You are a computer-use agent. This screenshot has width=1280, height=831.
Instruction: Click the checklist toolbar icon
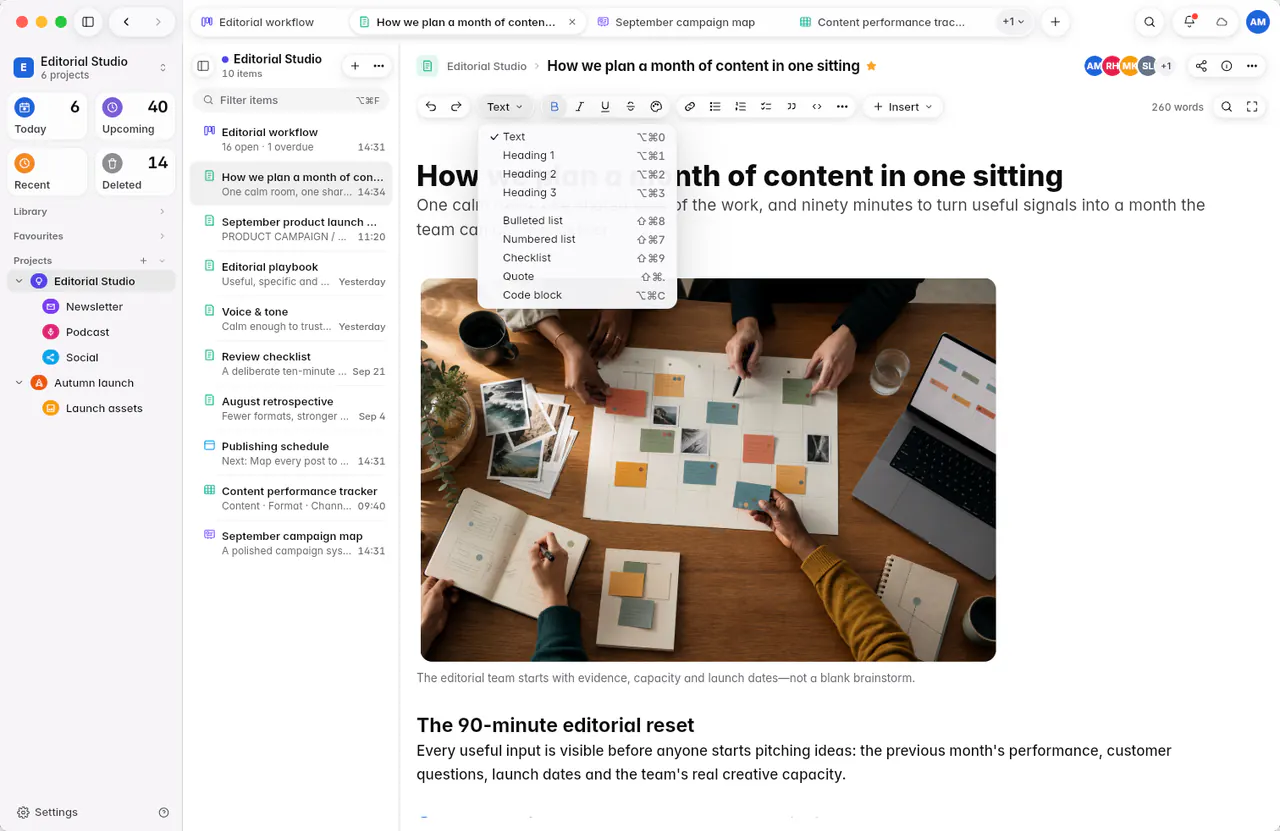766,107
